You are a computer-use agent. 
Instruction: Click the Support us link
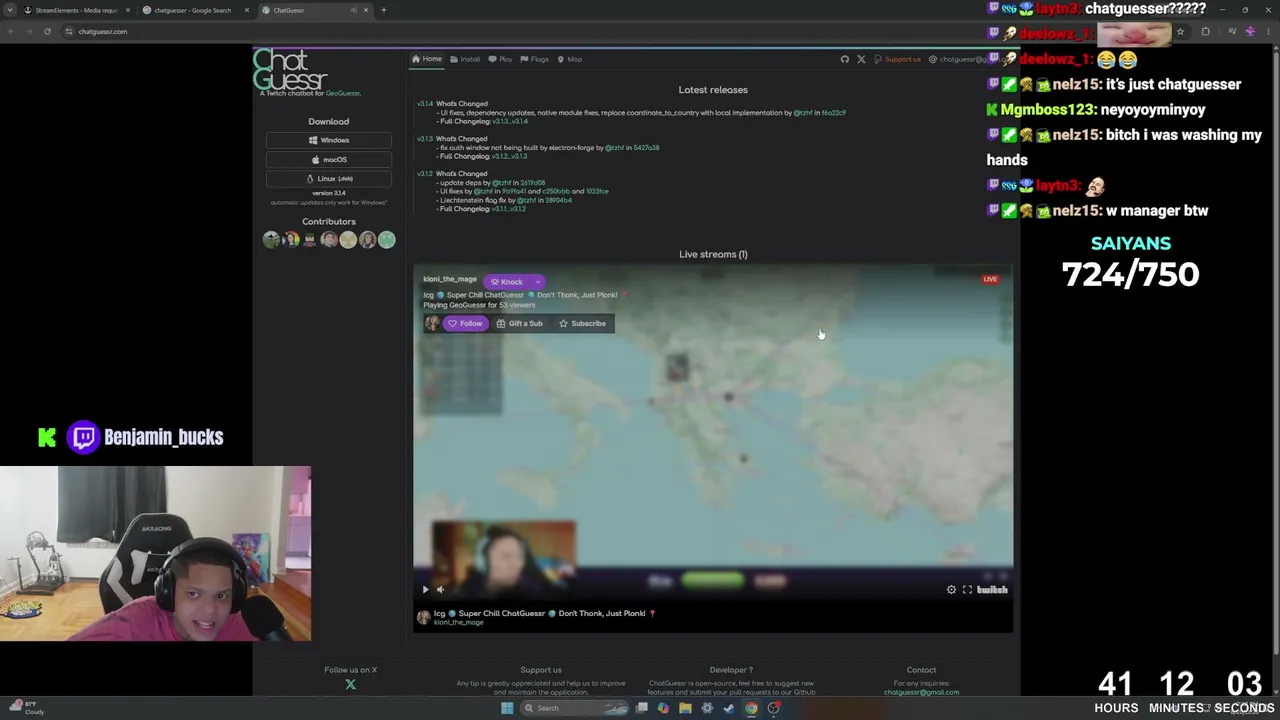tap(897, 59)
